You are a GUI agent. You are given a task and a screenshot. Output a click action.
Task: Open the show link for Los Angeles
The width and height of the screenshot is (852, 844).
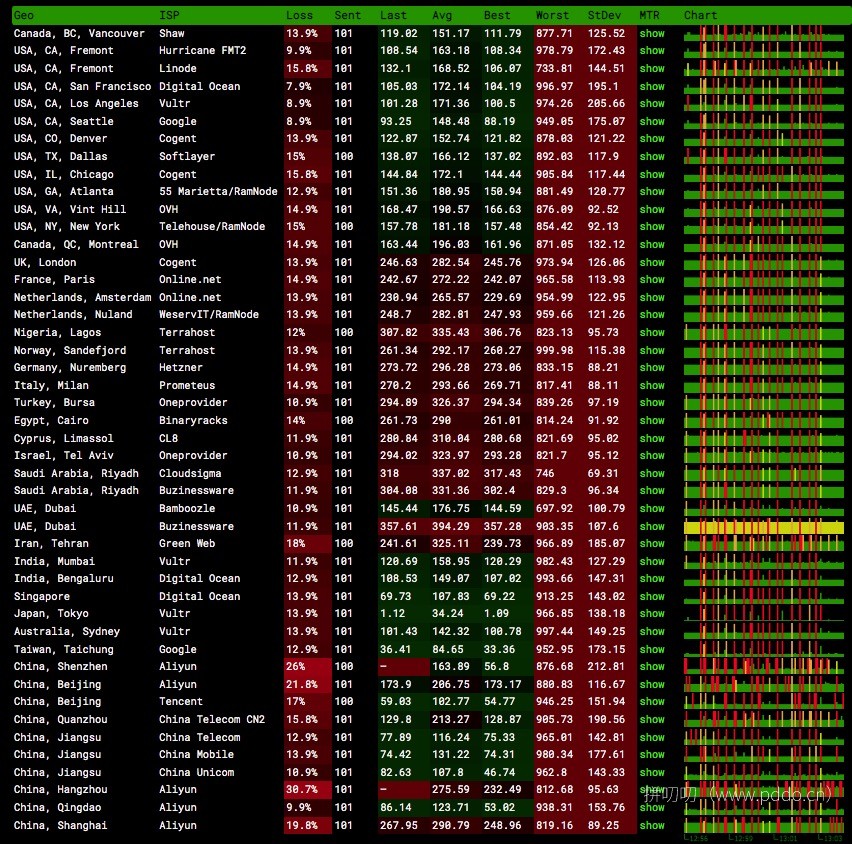pos(652,103)
